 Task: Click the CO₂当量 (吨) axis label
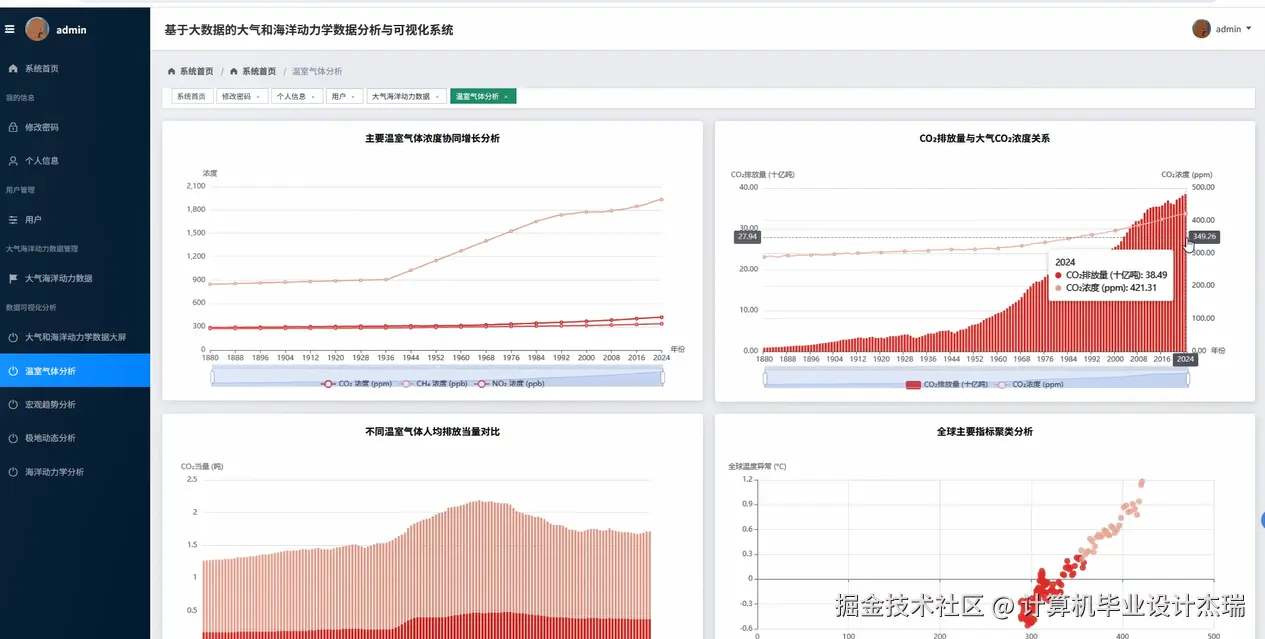(x=202, y=466)
